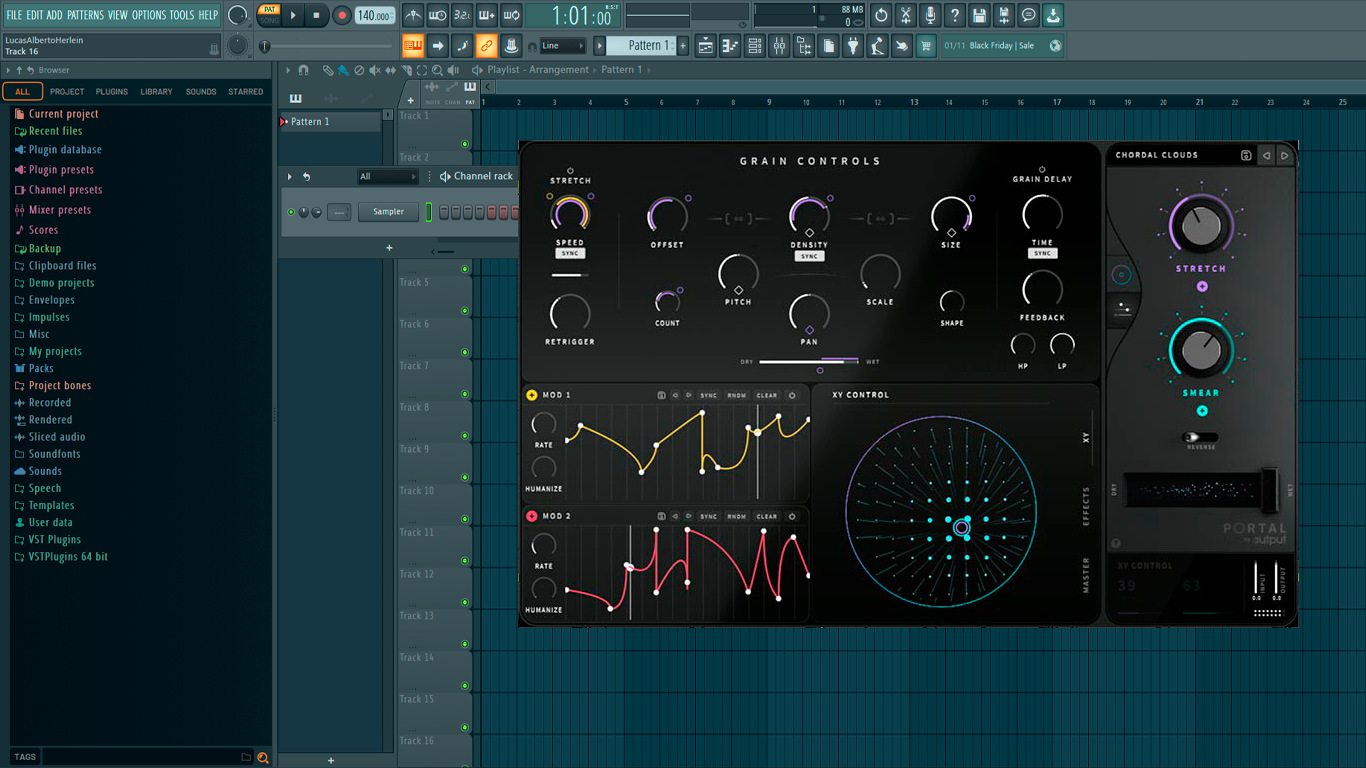Screen dimensions: 1366x768
Task: Click the Record button
Action: (342, 16)
